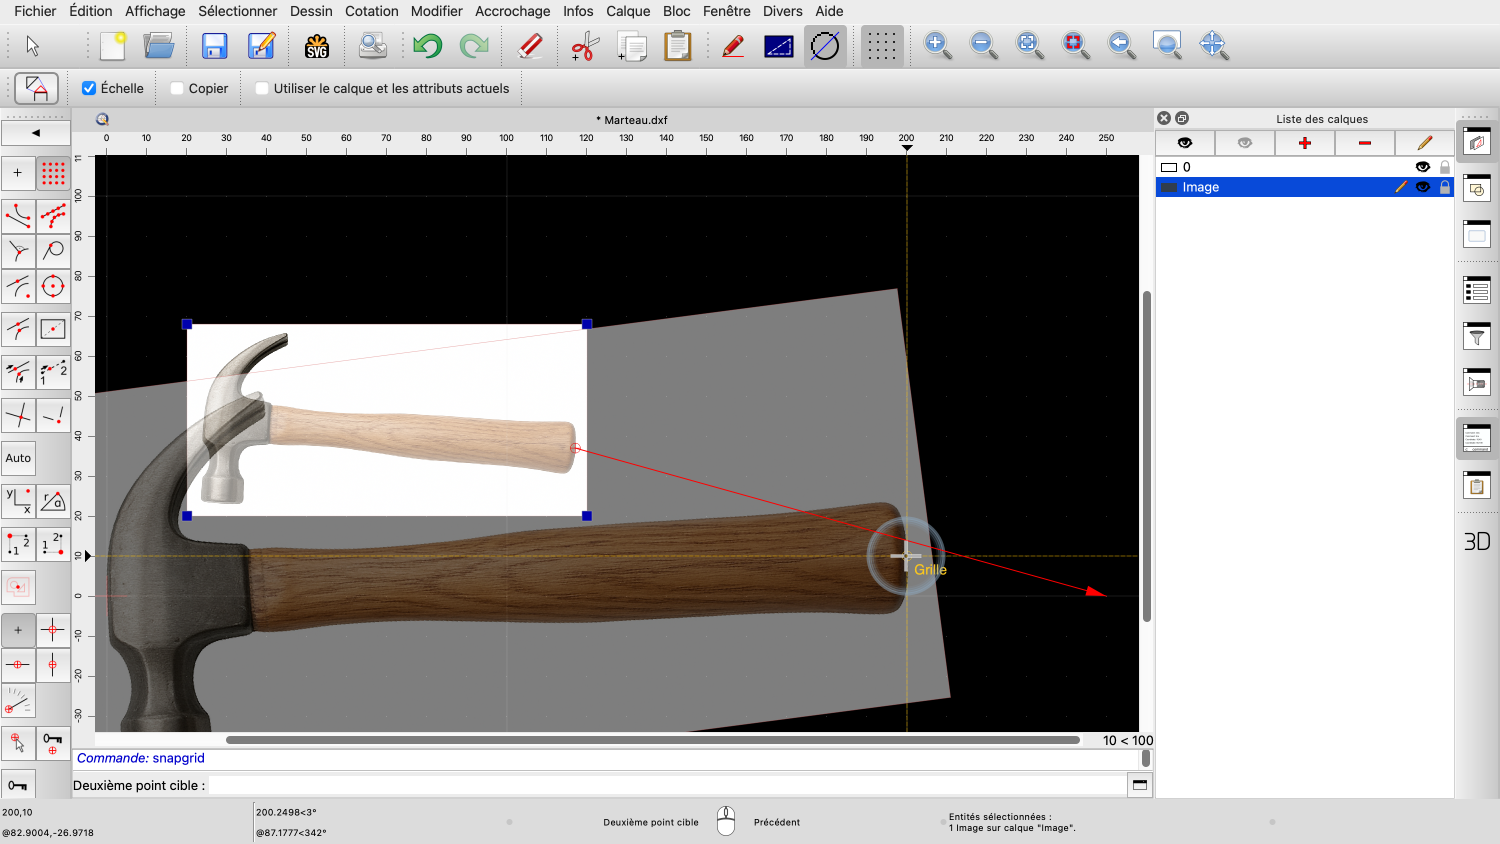Check 'Utiliser le calque et les attributs actuels'
The height and width of the screenshot is (844, 1500).
click(x=262, y=88)
